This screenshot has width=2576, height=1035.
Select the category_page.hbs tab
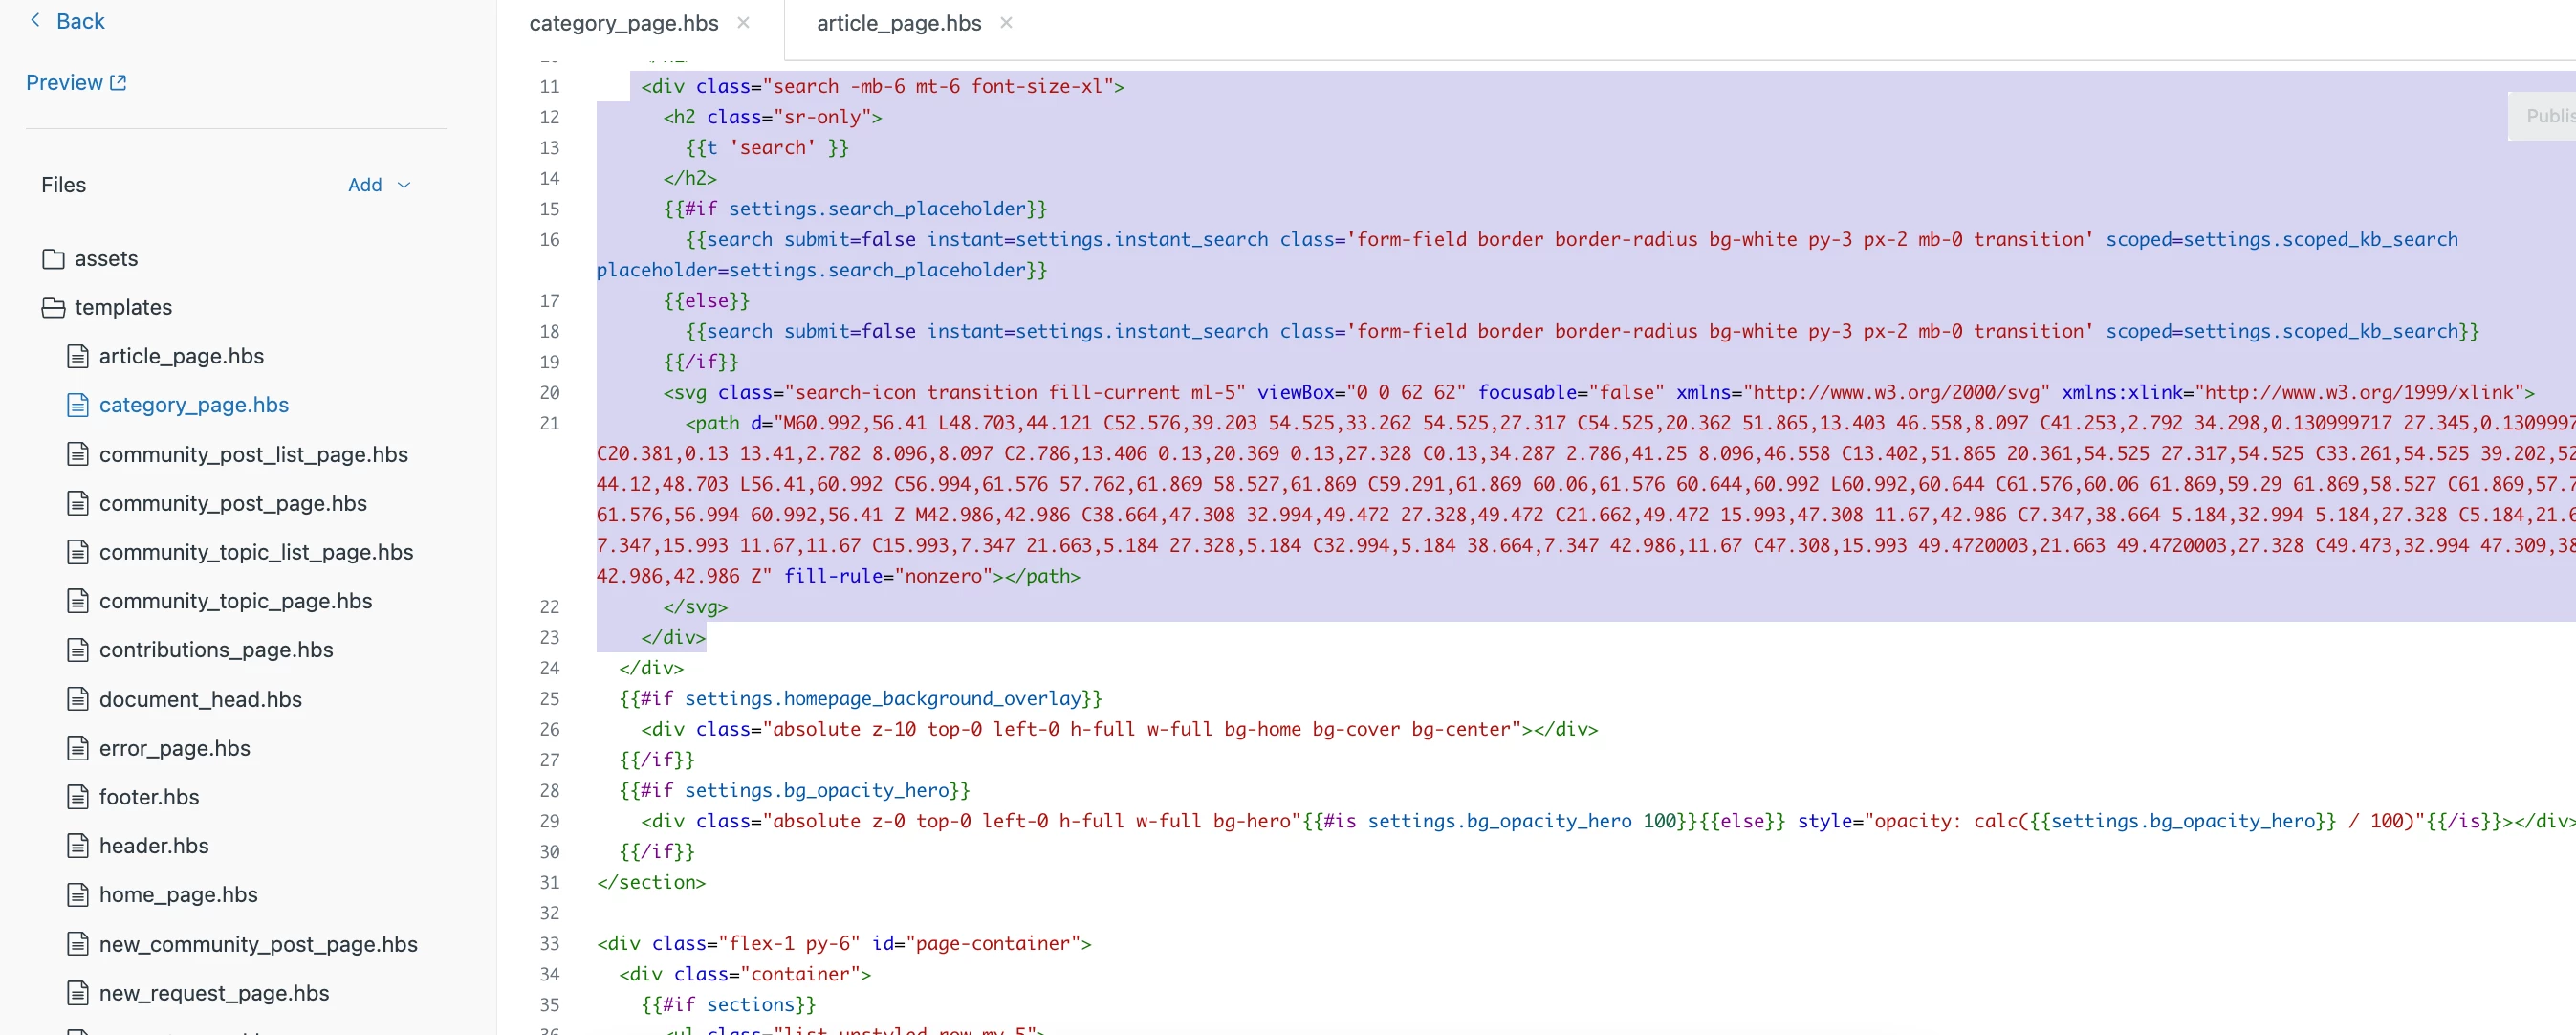tap(623, 23)
